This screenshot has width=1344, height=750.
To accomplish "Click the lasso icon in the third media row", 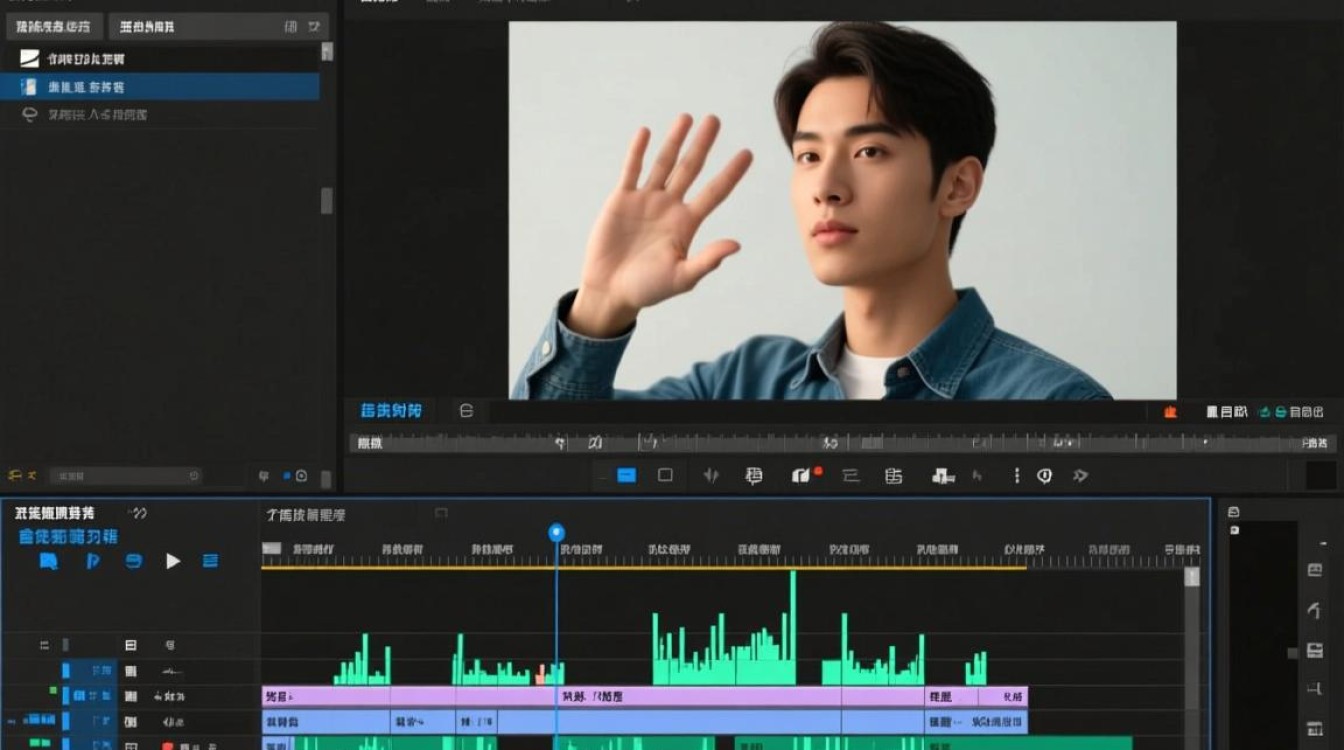I will 30,114.
